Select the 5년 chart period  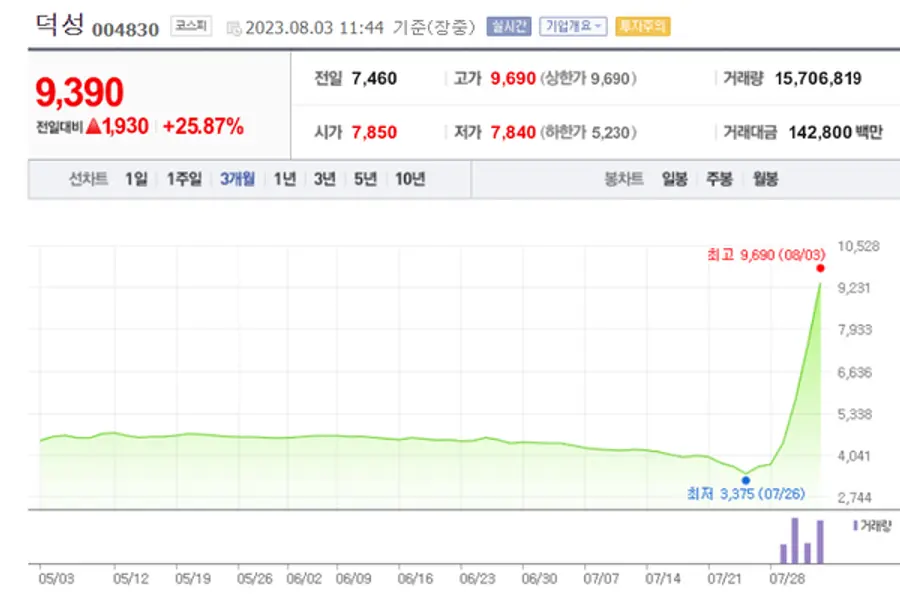365,179
